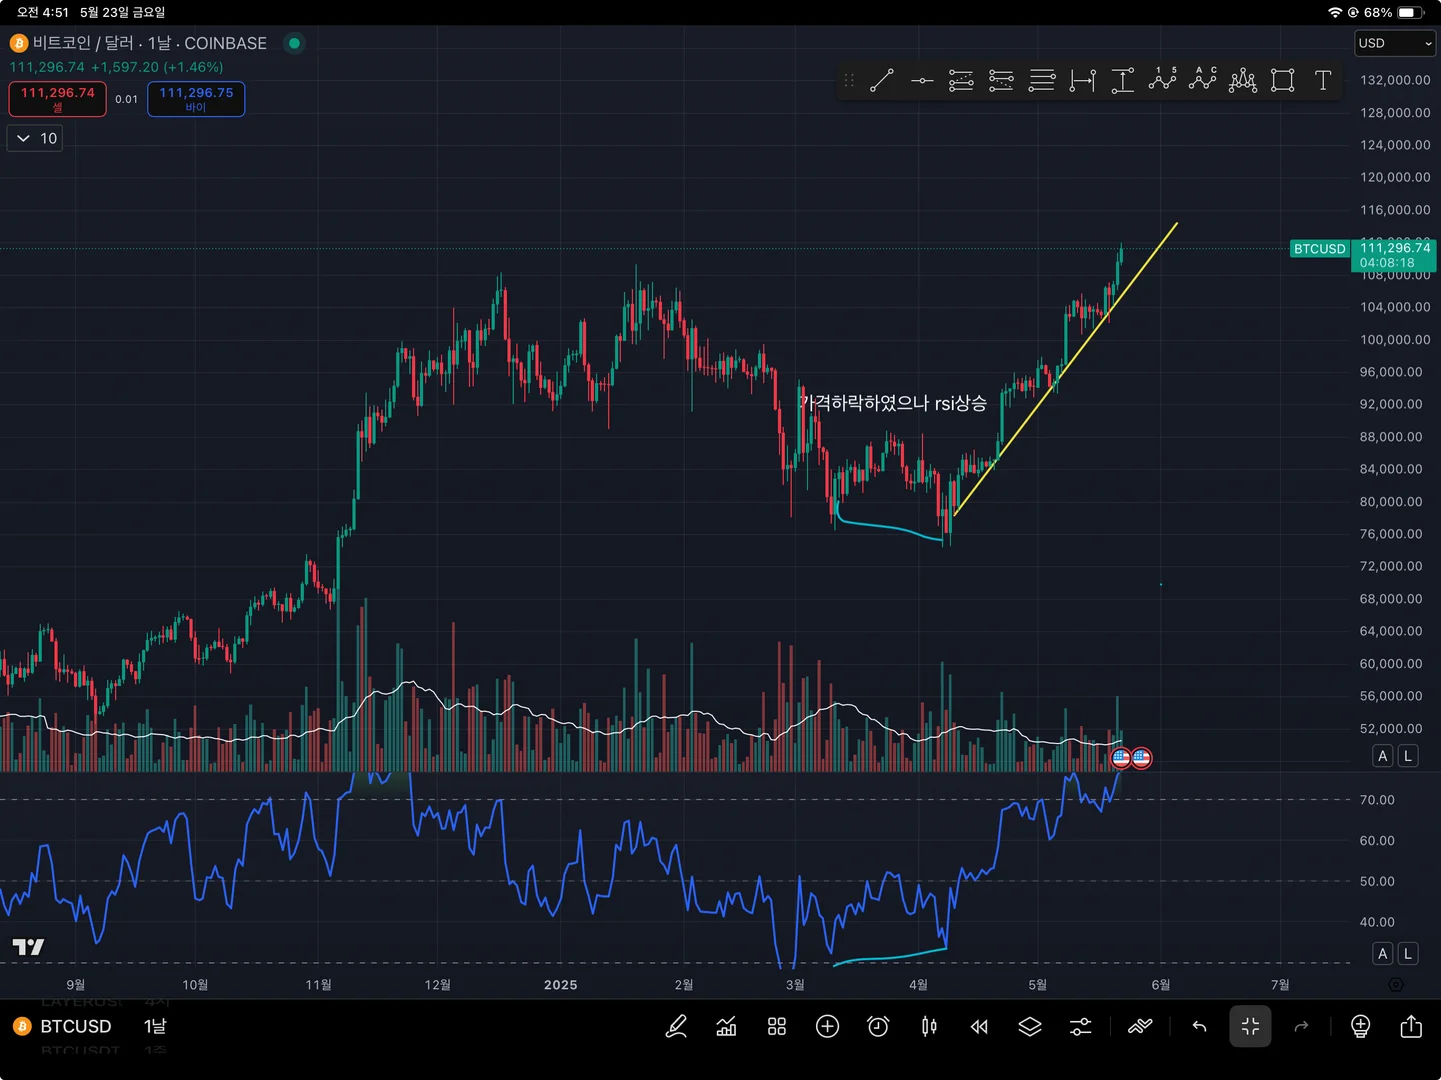This screenshot has height=1080, width=1441.
Task: Start bar replay mode
Action: click(x=979, y=1026)
